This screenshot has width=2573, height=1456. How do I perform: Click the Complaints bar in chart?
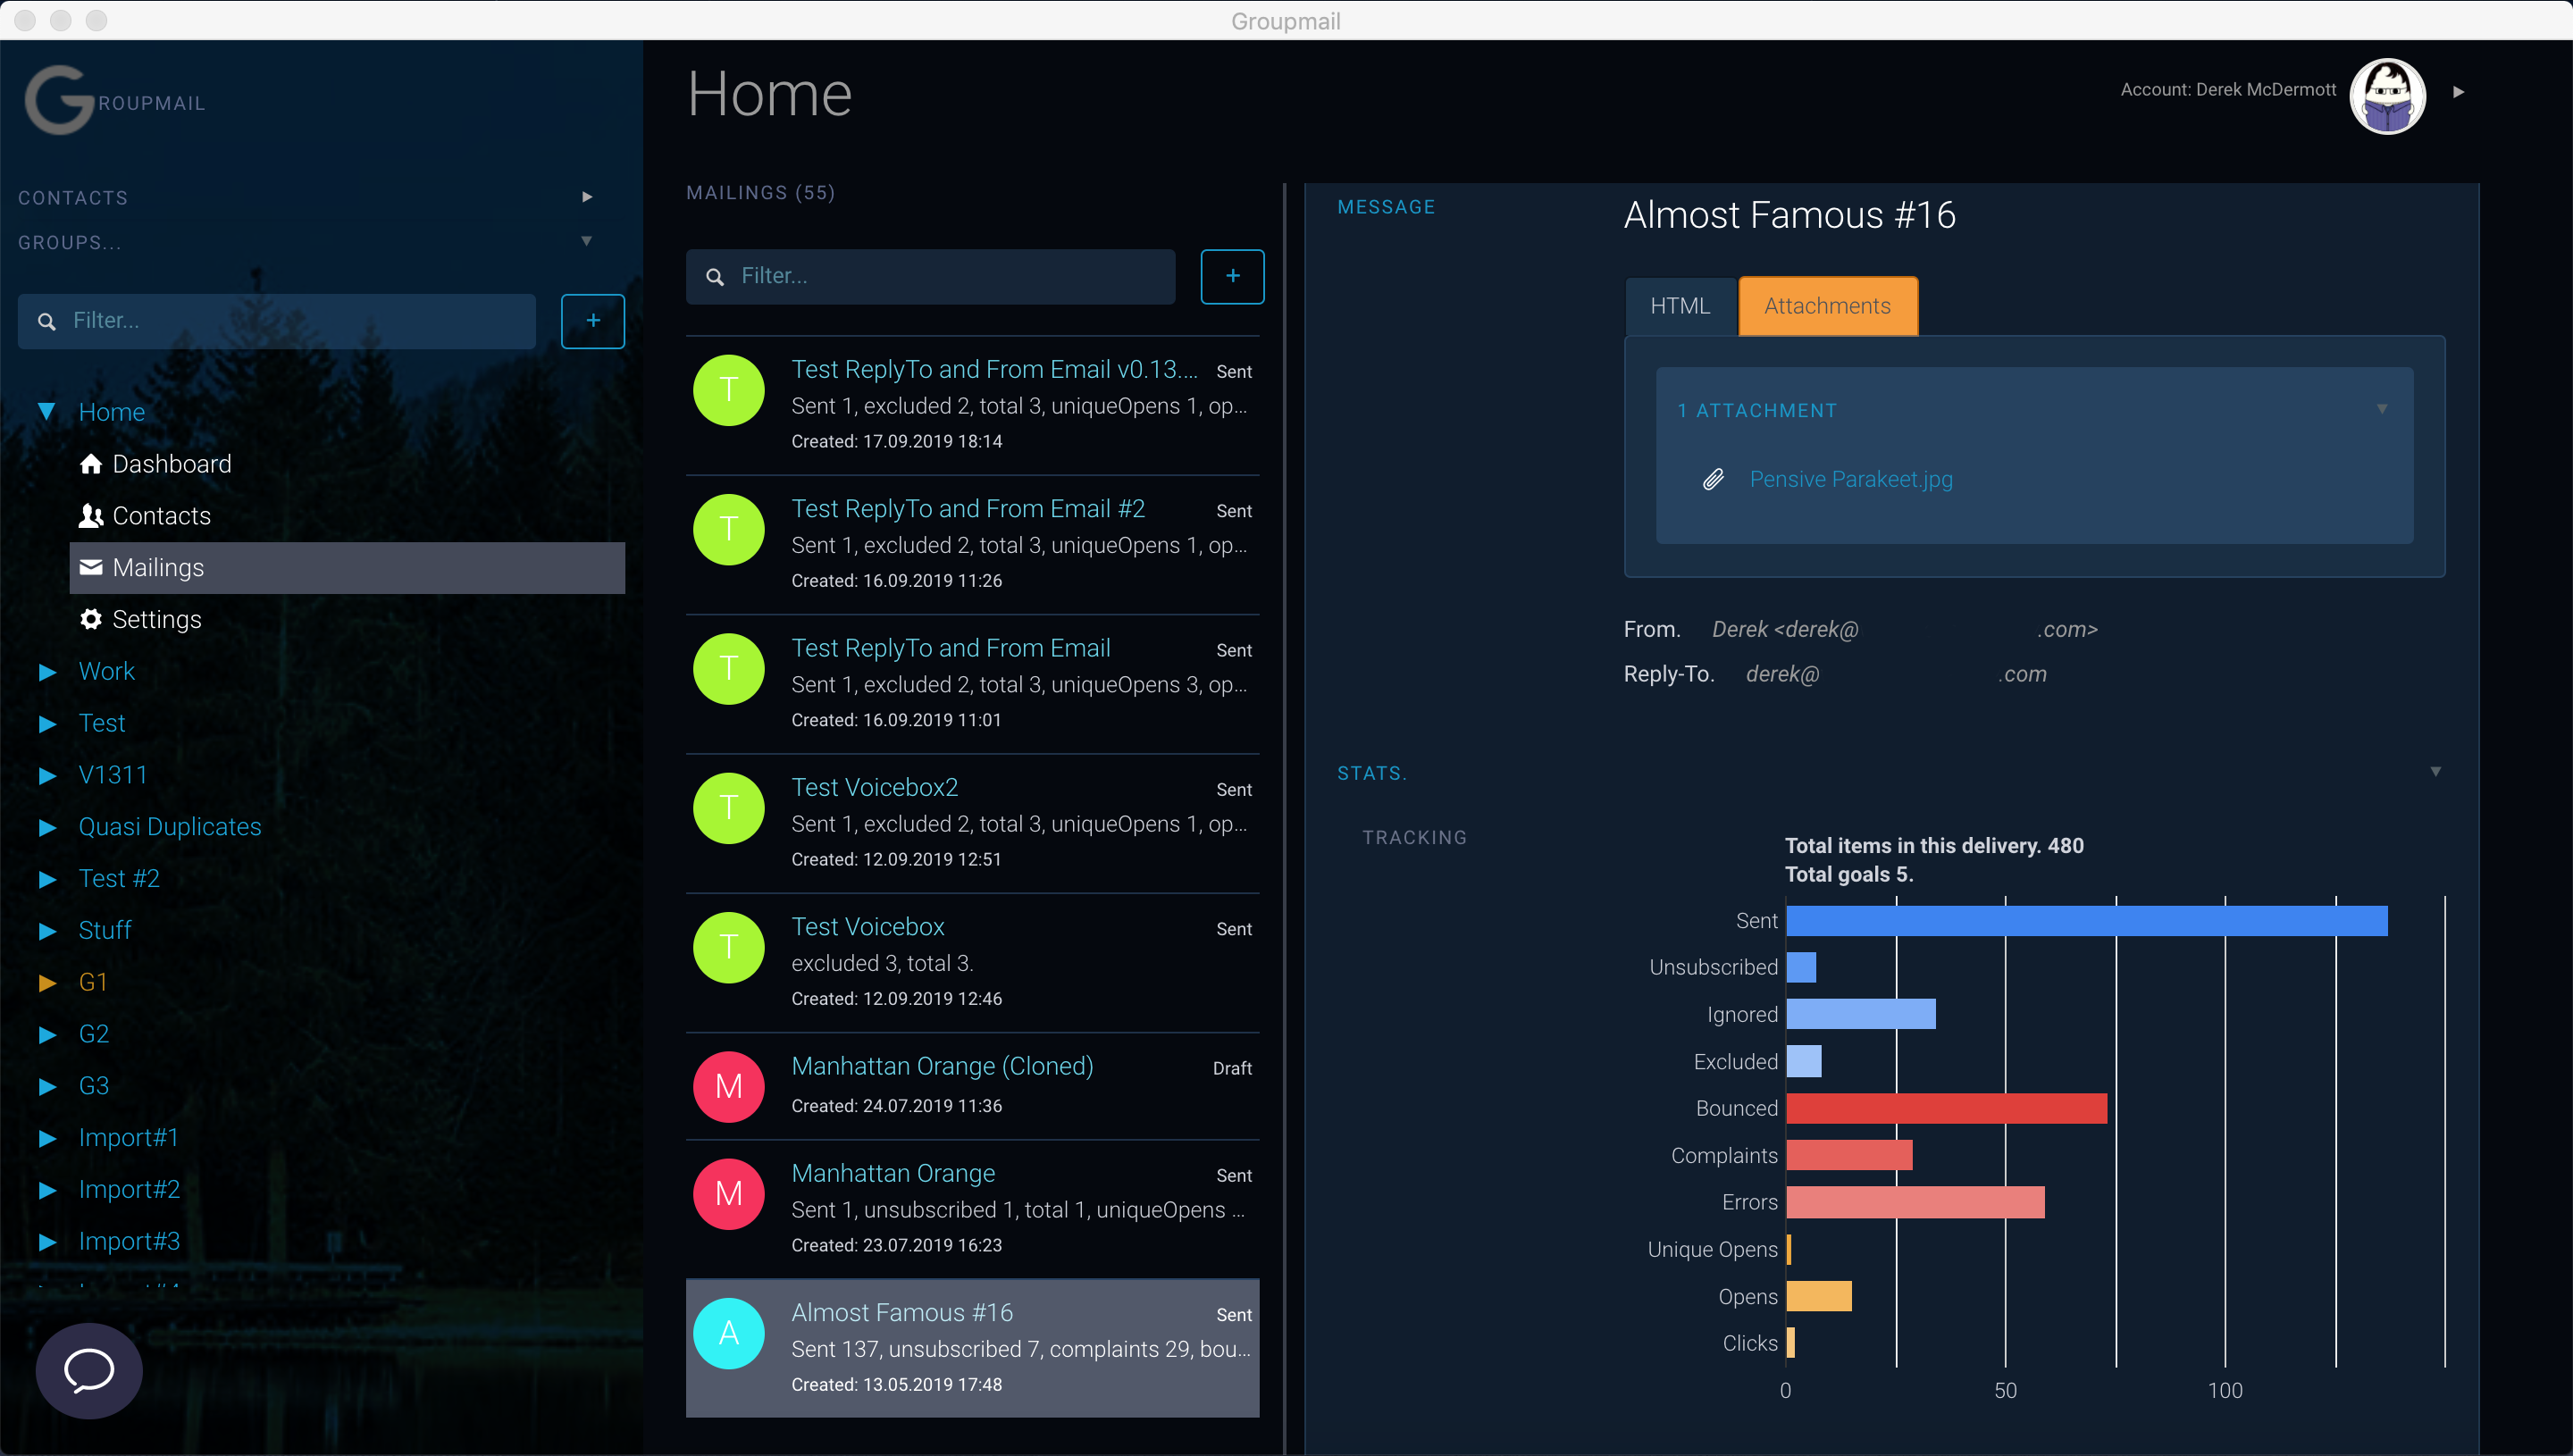(1850, 1155)
